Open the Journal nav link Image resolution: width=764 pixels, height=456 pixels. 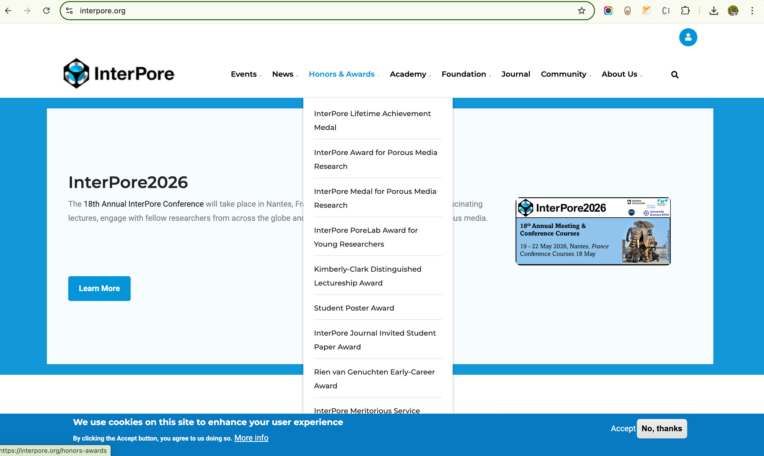[516, 74]
